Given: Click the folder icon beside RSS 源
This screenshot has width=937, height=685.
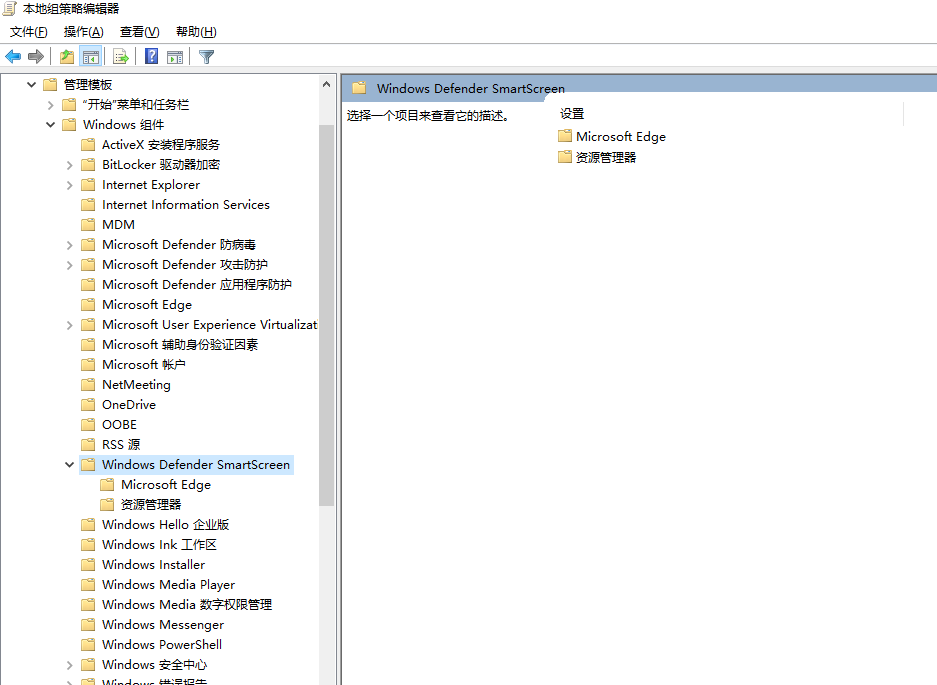Looking at the screenshot, I should tap(88, 445).
